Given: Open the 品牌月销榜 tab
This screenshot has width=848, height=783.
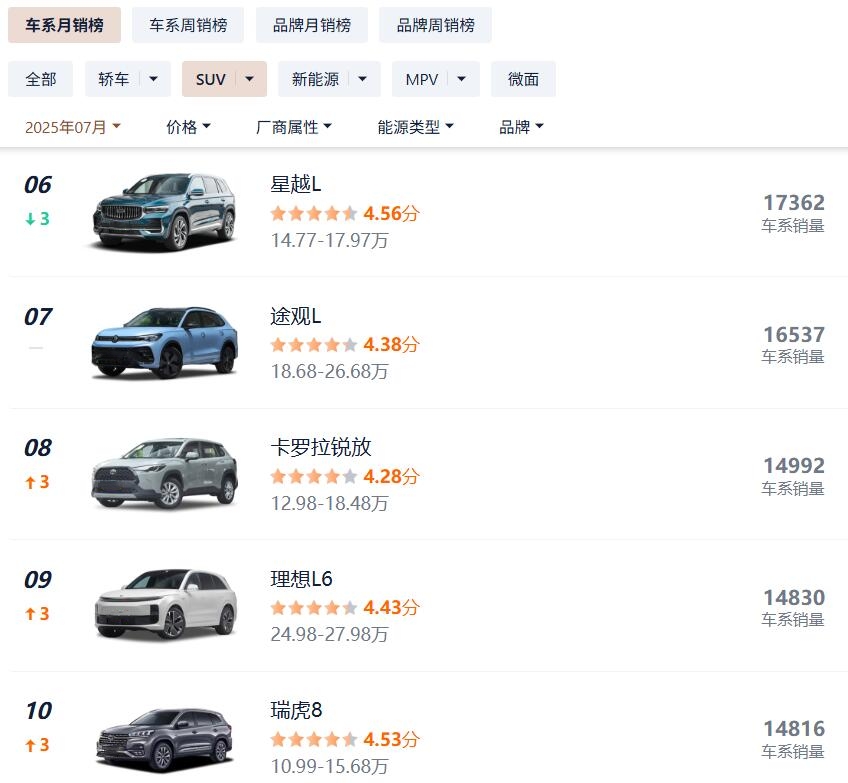Looking at the screenshot, I should click(312, 25).
